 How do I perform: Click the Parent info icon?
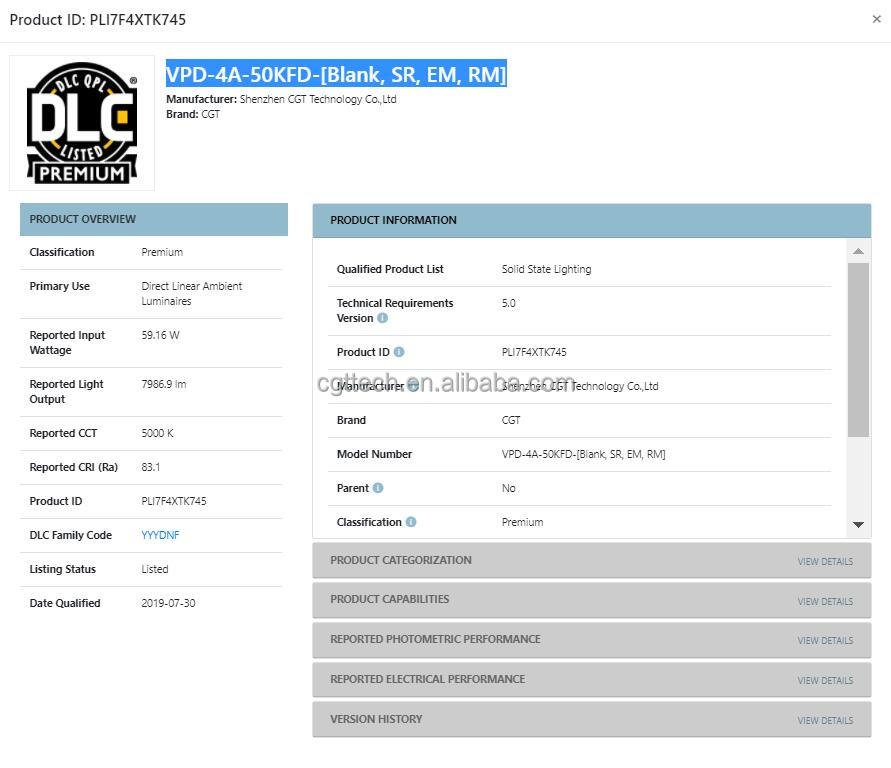coord(378,488)
